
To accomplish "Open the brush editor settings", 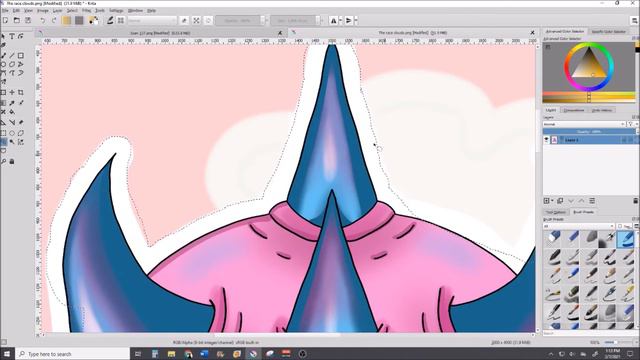I will pyautogui.click(x=110, y=20).
